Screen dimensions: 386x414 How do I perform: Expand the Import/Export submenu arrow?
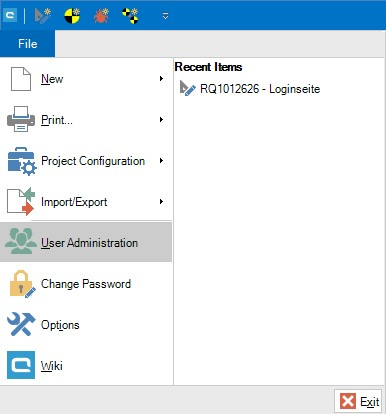(161, 202)
